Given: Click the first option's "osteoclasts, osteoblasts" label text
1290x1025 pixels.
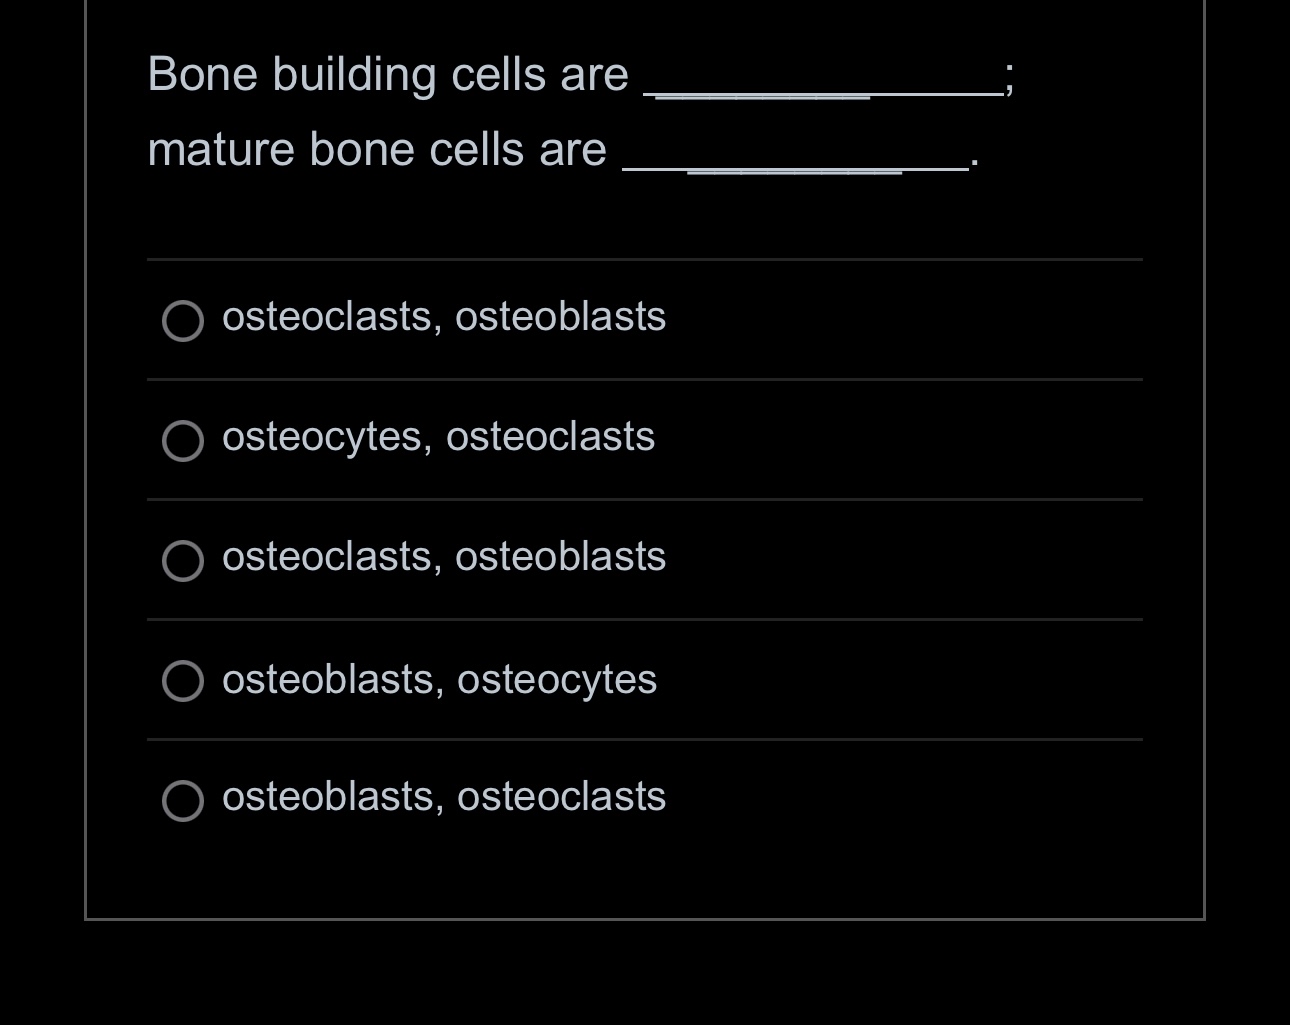Looking at the screenshot, I should [444, 317].
